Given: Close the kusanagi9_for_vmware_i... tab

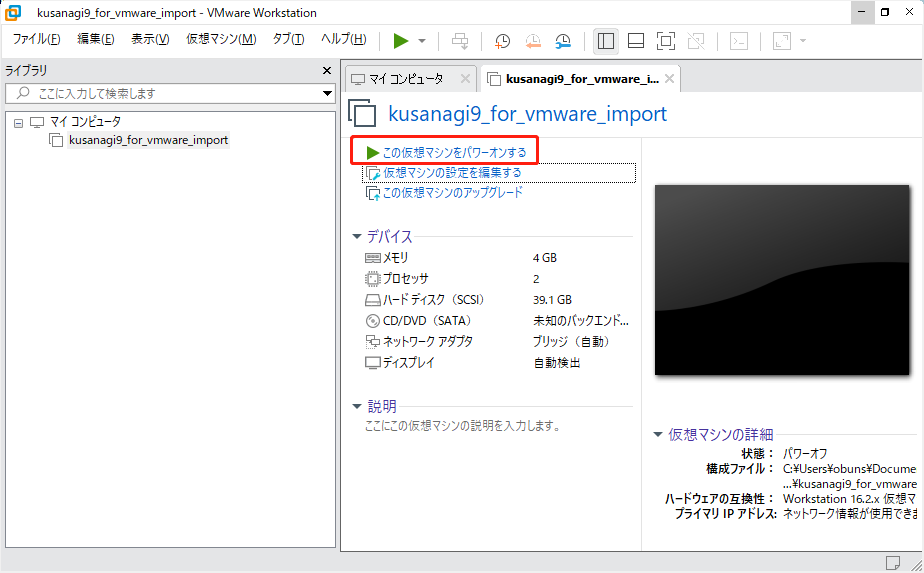Looking at the screenshot, I should [x=669, y=78].
